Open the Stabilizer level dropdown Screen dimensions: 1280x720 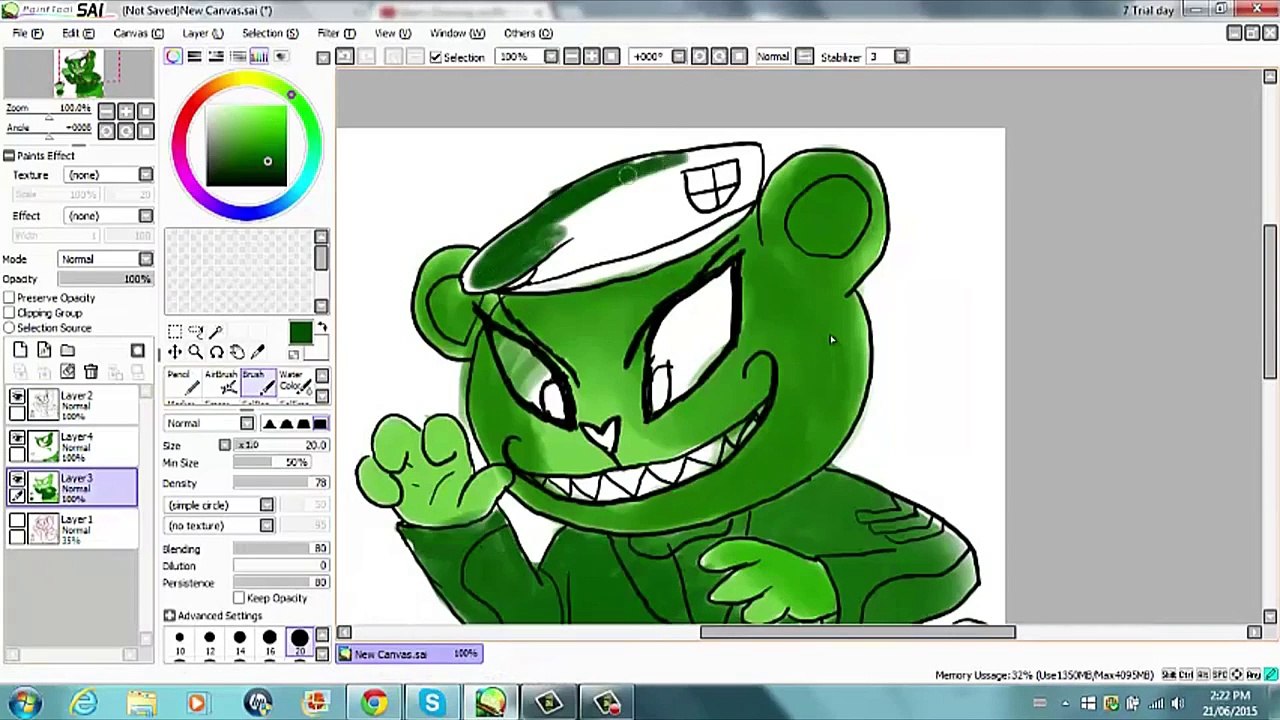pos(901,57)
